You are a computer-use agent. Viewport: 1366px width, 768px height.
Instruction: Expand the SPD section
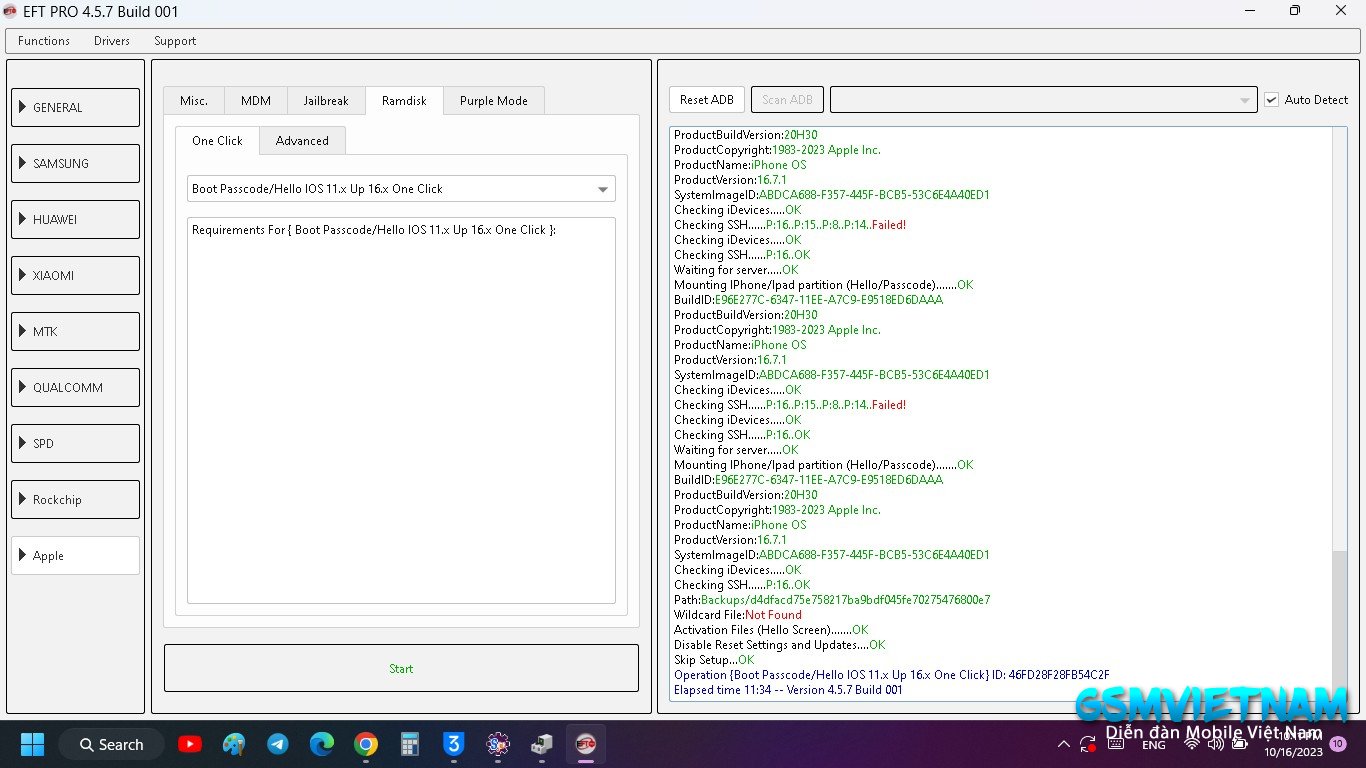click(x=76, y=443)
